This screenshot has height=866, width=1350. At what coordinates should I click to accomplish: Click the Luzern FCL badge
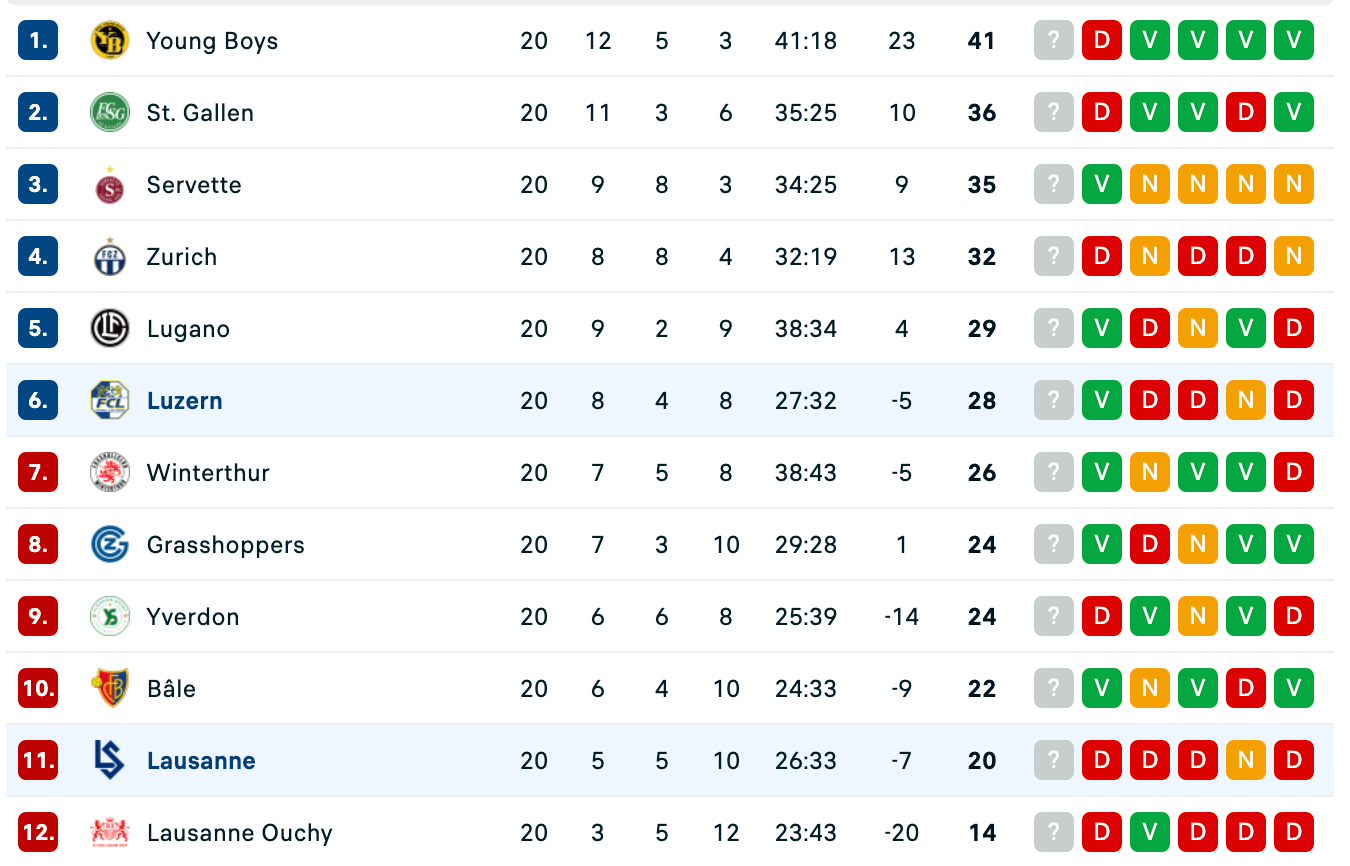click(x=109, y=401)
